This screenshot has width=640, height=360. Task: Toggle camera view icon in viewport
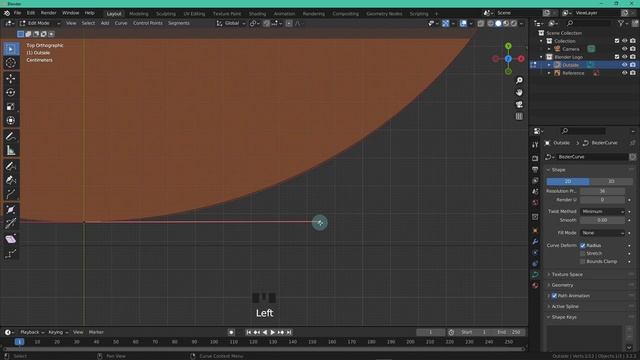pyautogui.click(x=519, y=104)
